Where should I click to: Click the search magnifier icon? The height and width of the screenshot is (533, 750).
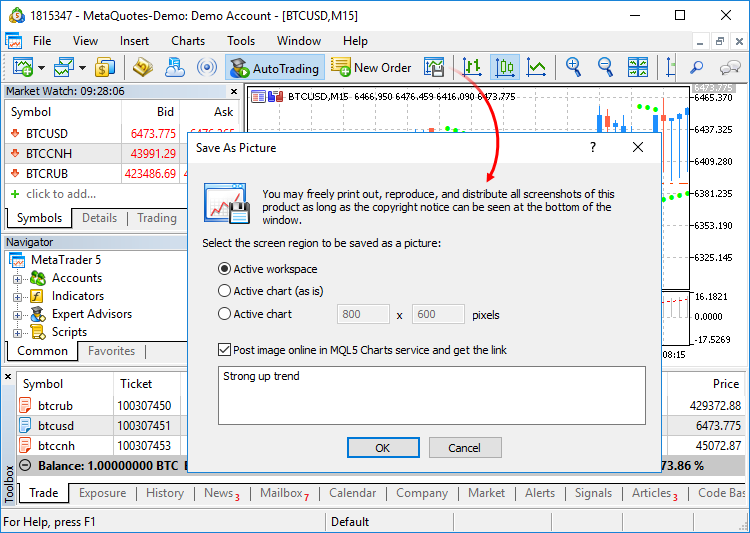click(697, 68)
